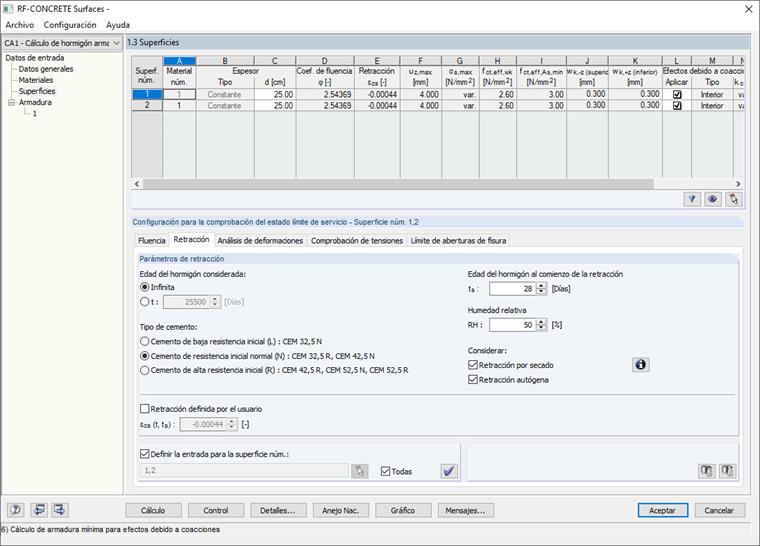Select the t days concrete age option
The height and width of the screenshot is (546, 760).
coord(144,302)
